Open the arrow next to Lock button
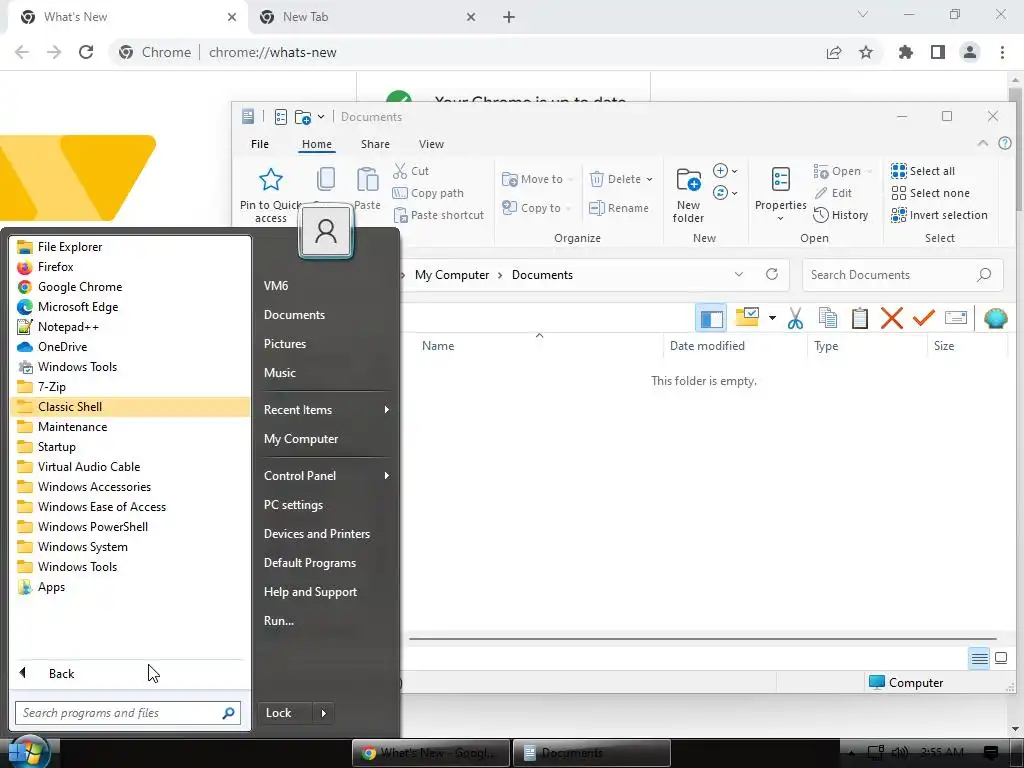Screen dimensions: 1024x768 point(323,713)
